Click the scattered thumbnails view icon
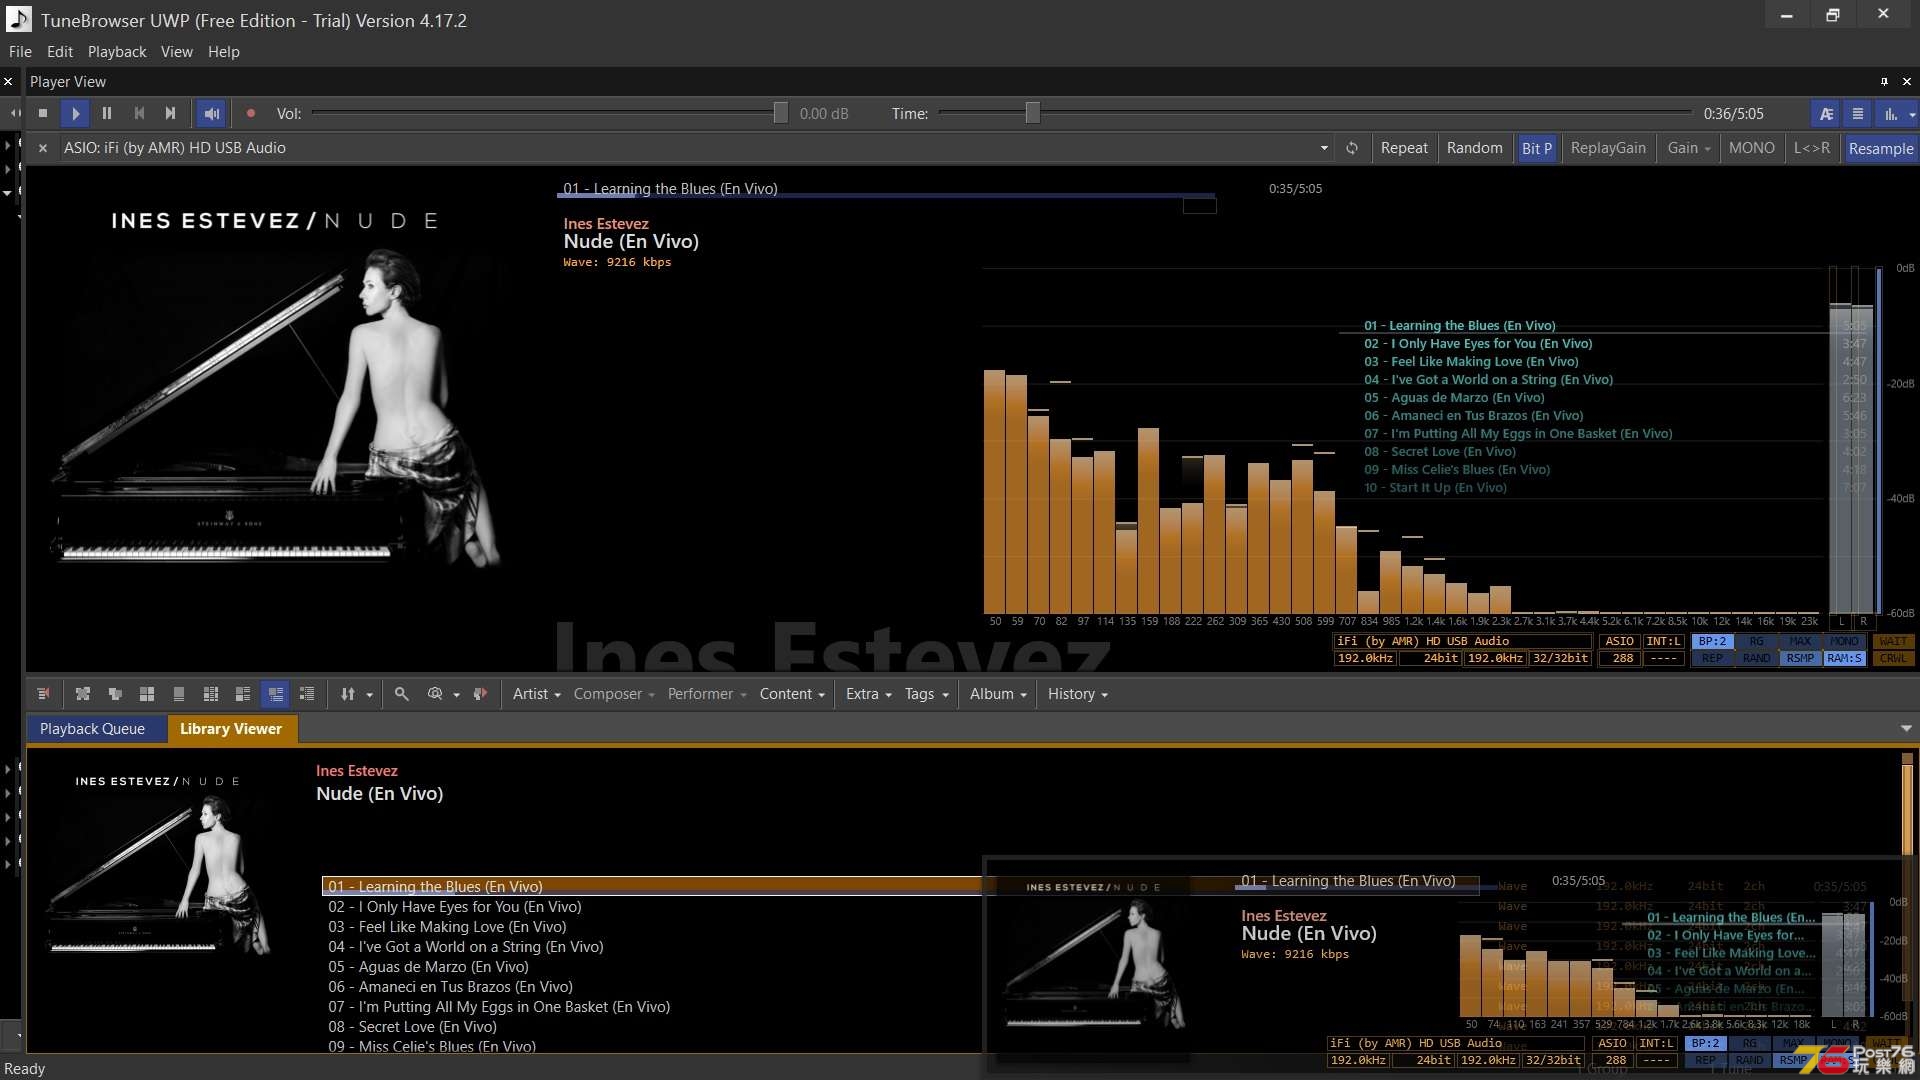This screenshot has height=1080, width=1920. [x=83, y=694]
